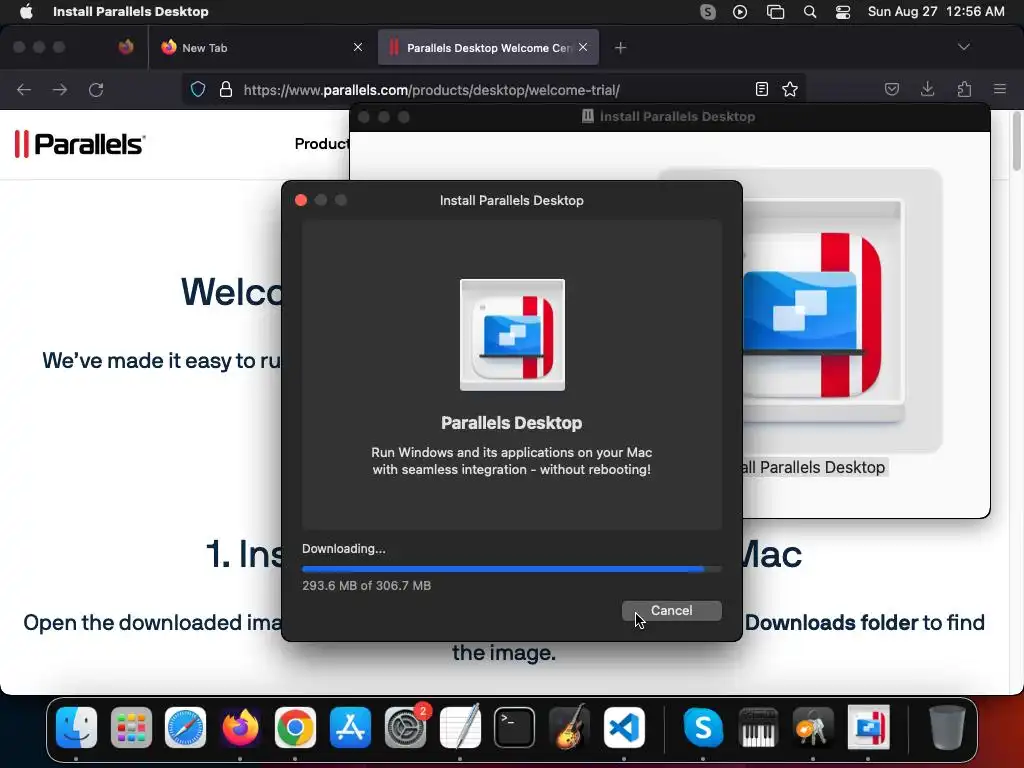Open Visual Studio Code from the Dock
This screenshot has height=768, width=1024.
[x=624, y=727]
